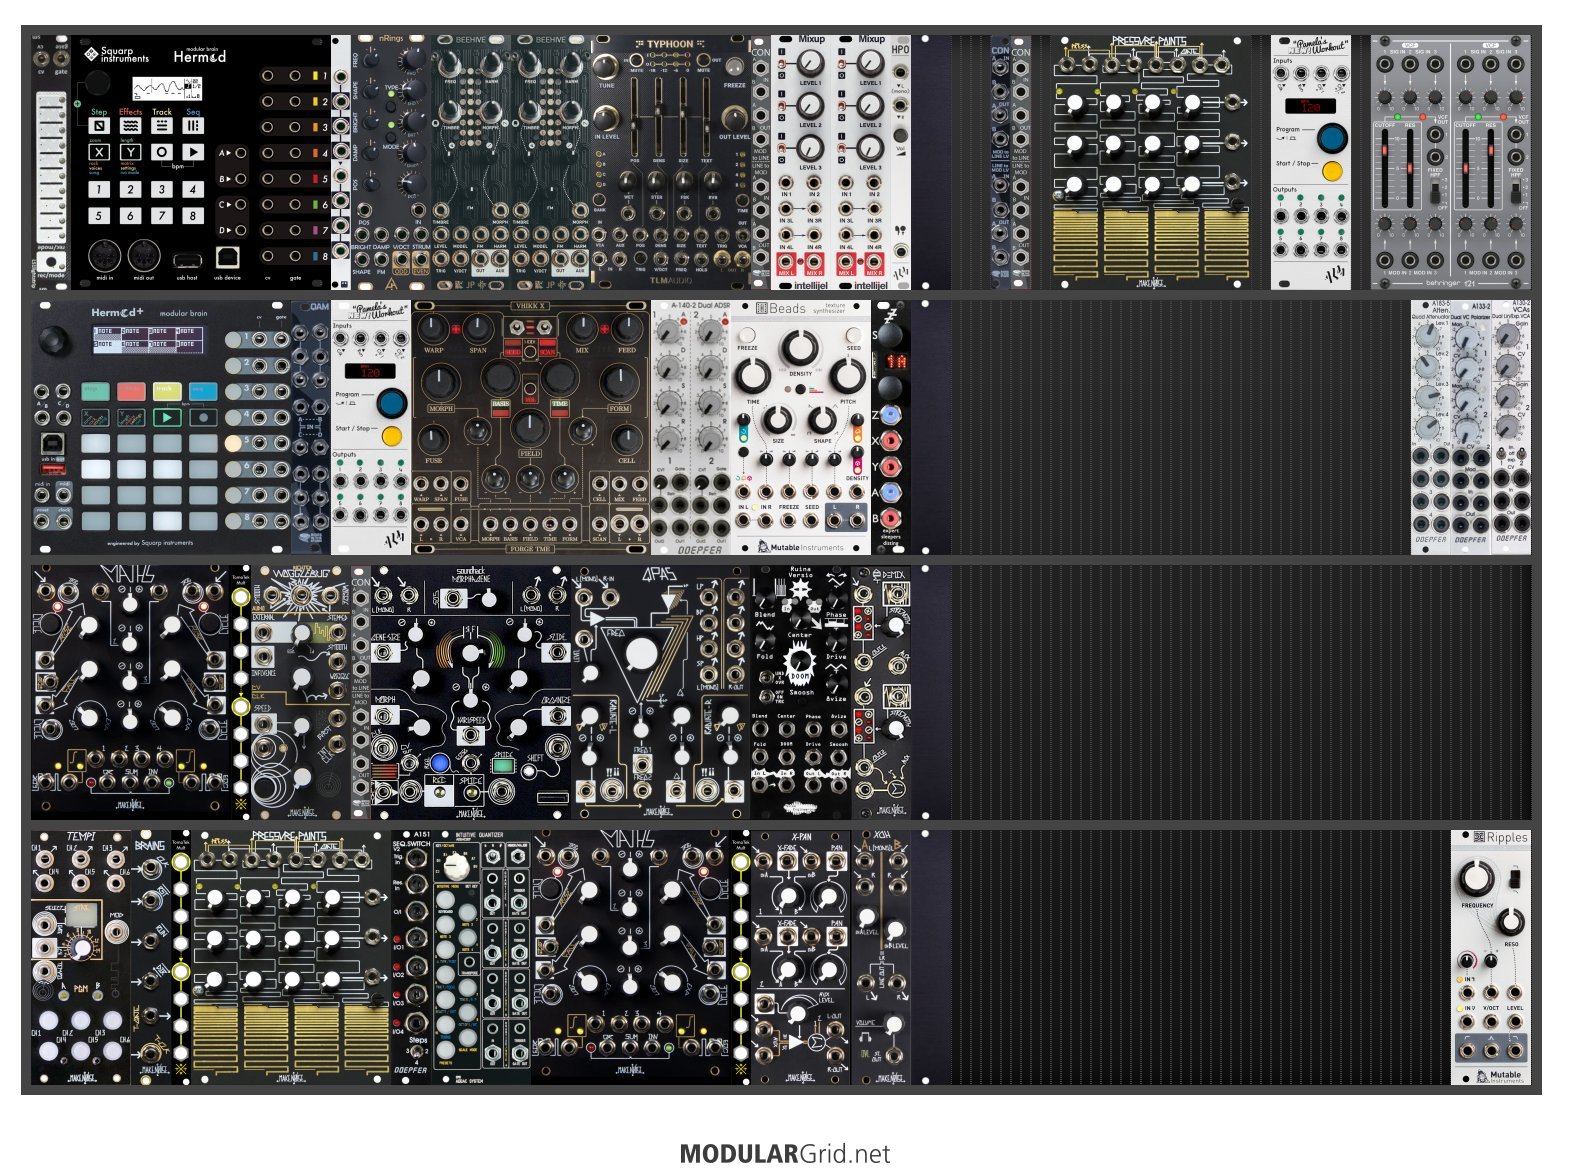Click the FEED knob on VHIKK X
The width and height of the screenshot is (1572, 1175).
(626, 327)
